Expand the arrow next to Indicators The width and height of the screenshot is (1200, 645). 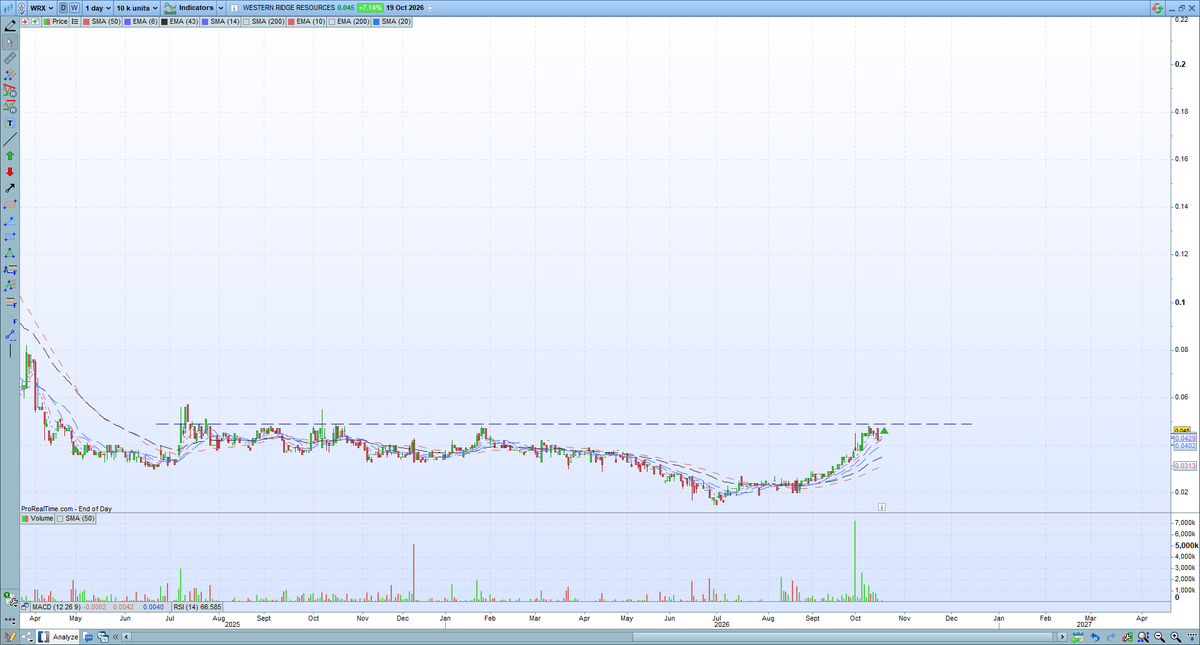pyautogui.click(x=221, y=8)
